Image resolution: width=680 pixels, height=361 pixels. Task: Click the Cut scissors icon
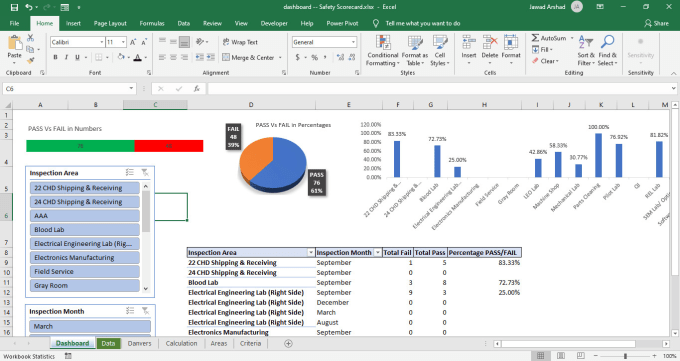[30, 38]
